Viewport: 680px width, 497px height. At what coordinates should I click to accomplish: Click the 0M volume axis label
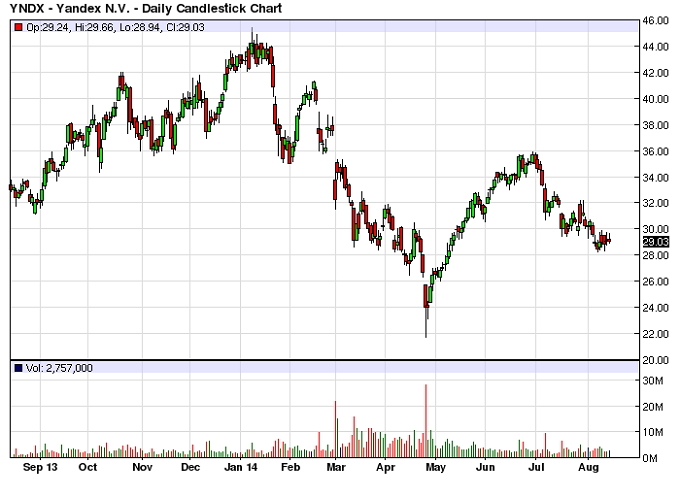(651, 458)
